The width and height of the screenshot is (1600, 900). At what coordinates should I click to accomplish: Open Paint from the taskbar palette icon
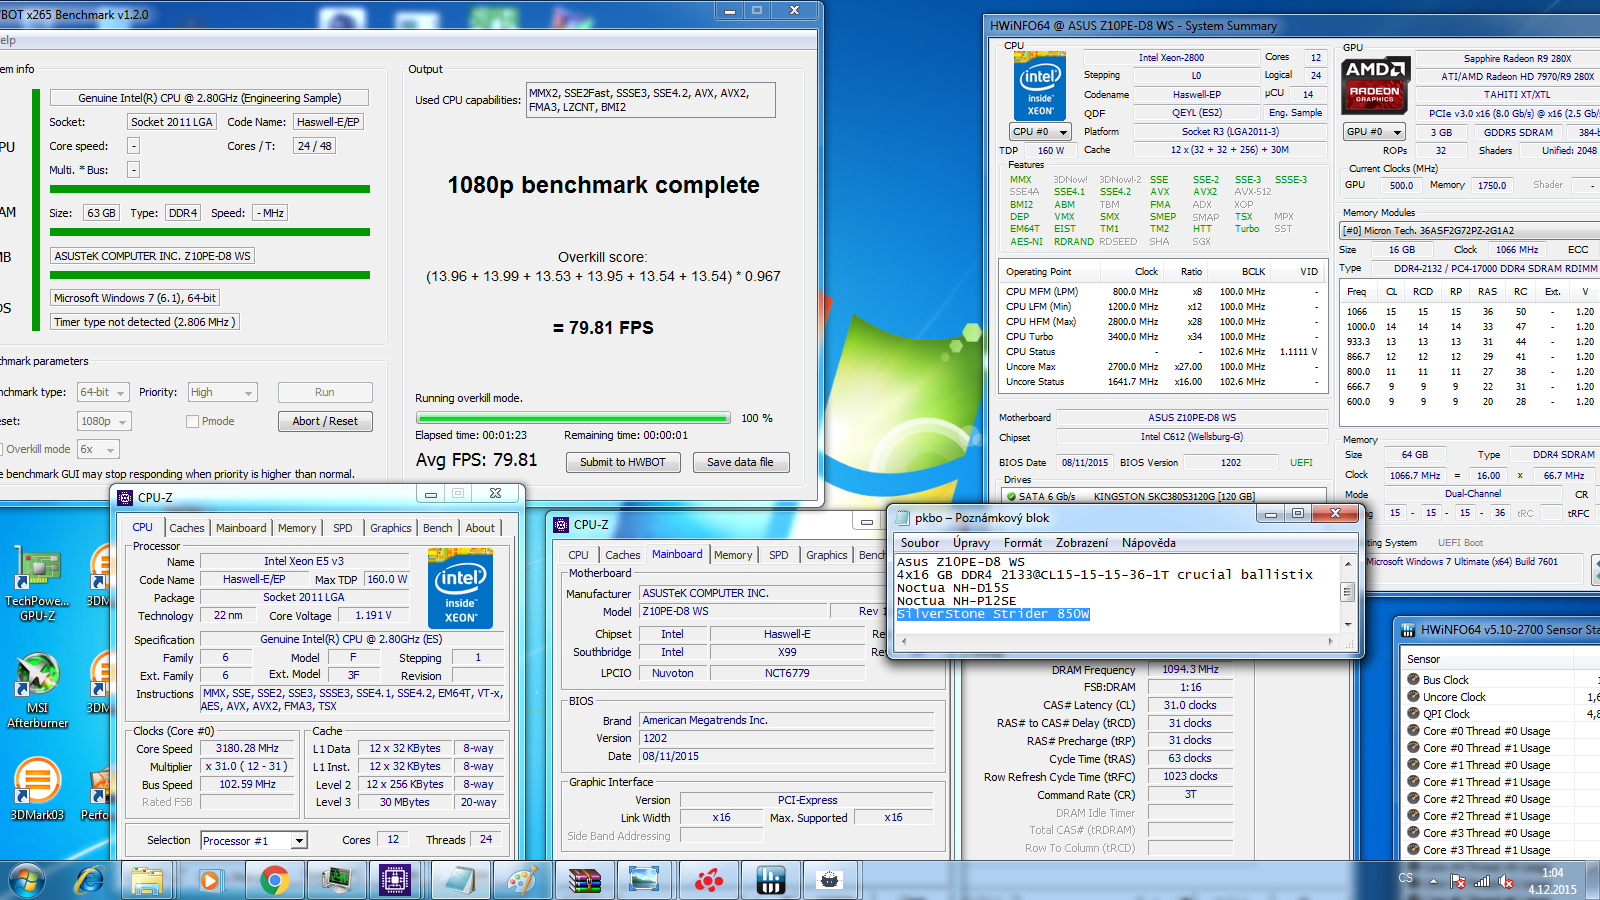(x=522, y=881)
